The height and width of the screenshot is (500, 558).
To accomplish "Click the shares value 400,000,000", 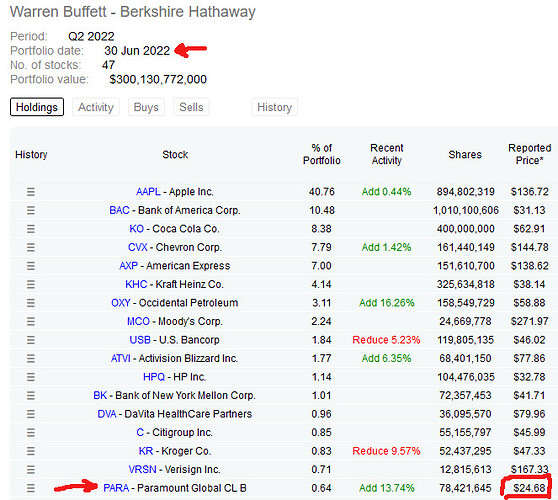I will point(465,229).
